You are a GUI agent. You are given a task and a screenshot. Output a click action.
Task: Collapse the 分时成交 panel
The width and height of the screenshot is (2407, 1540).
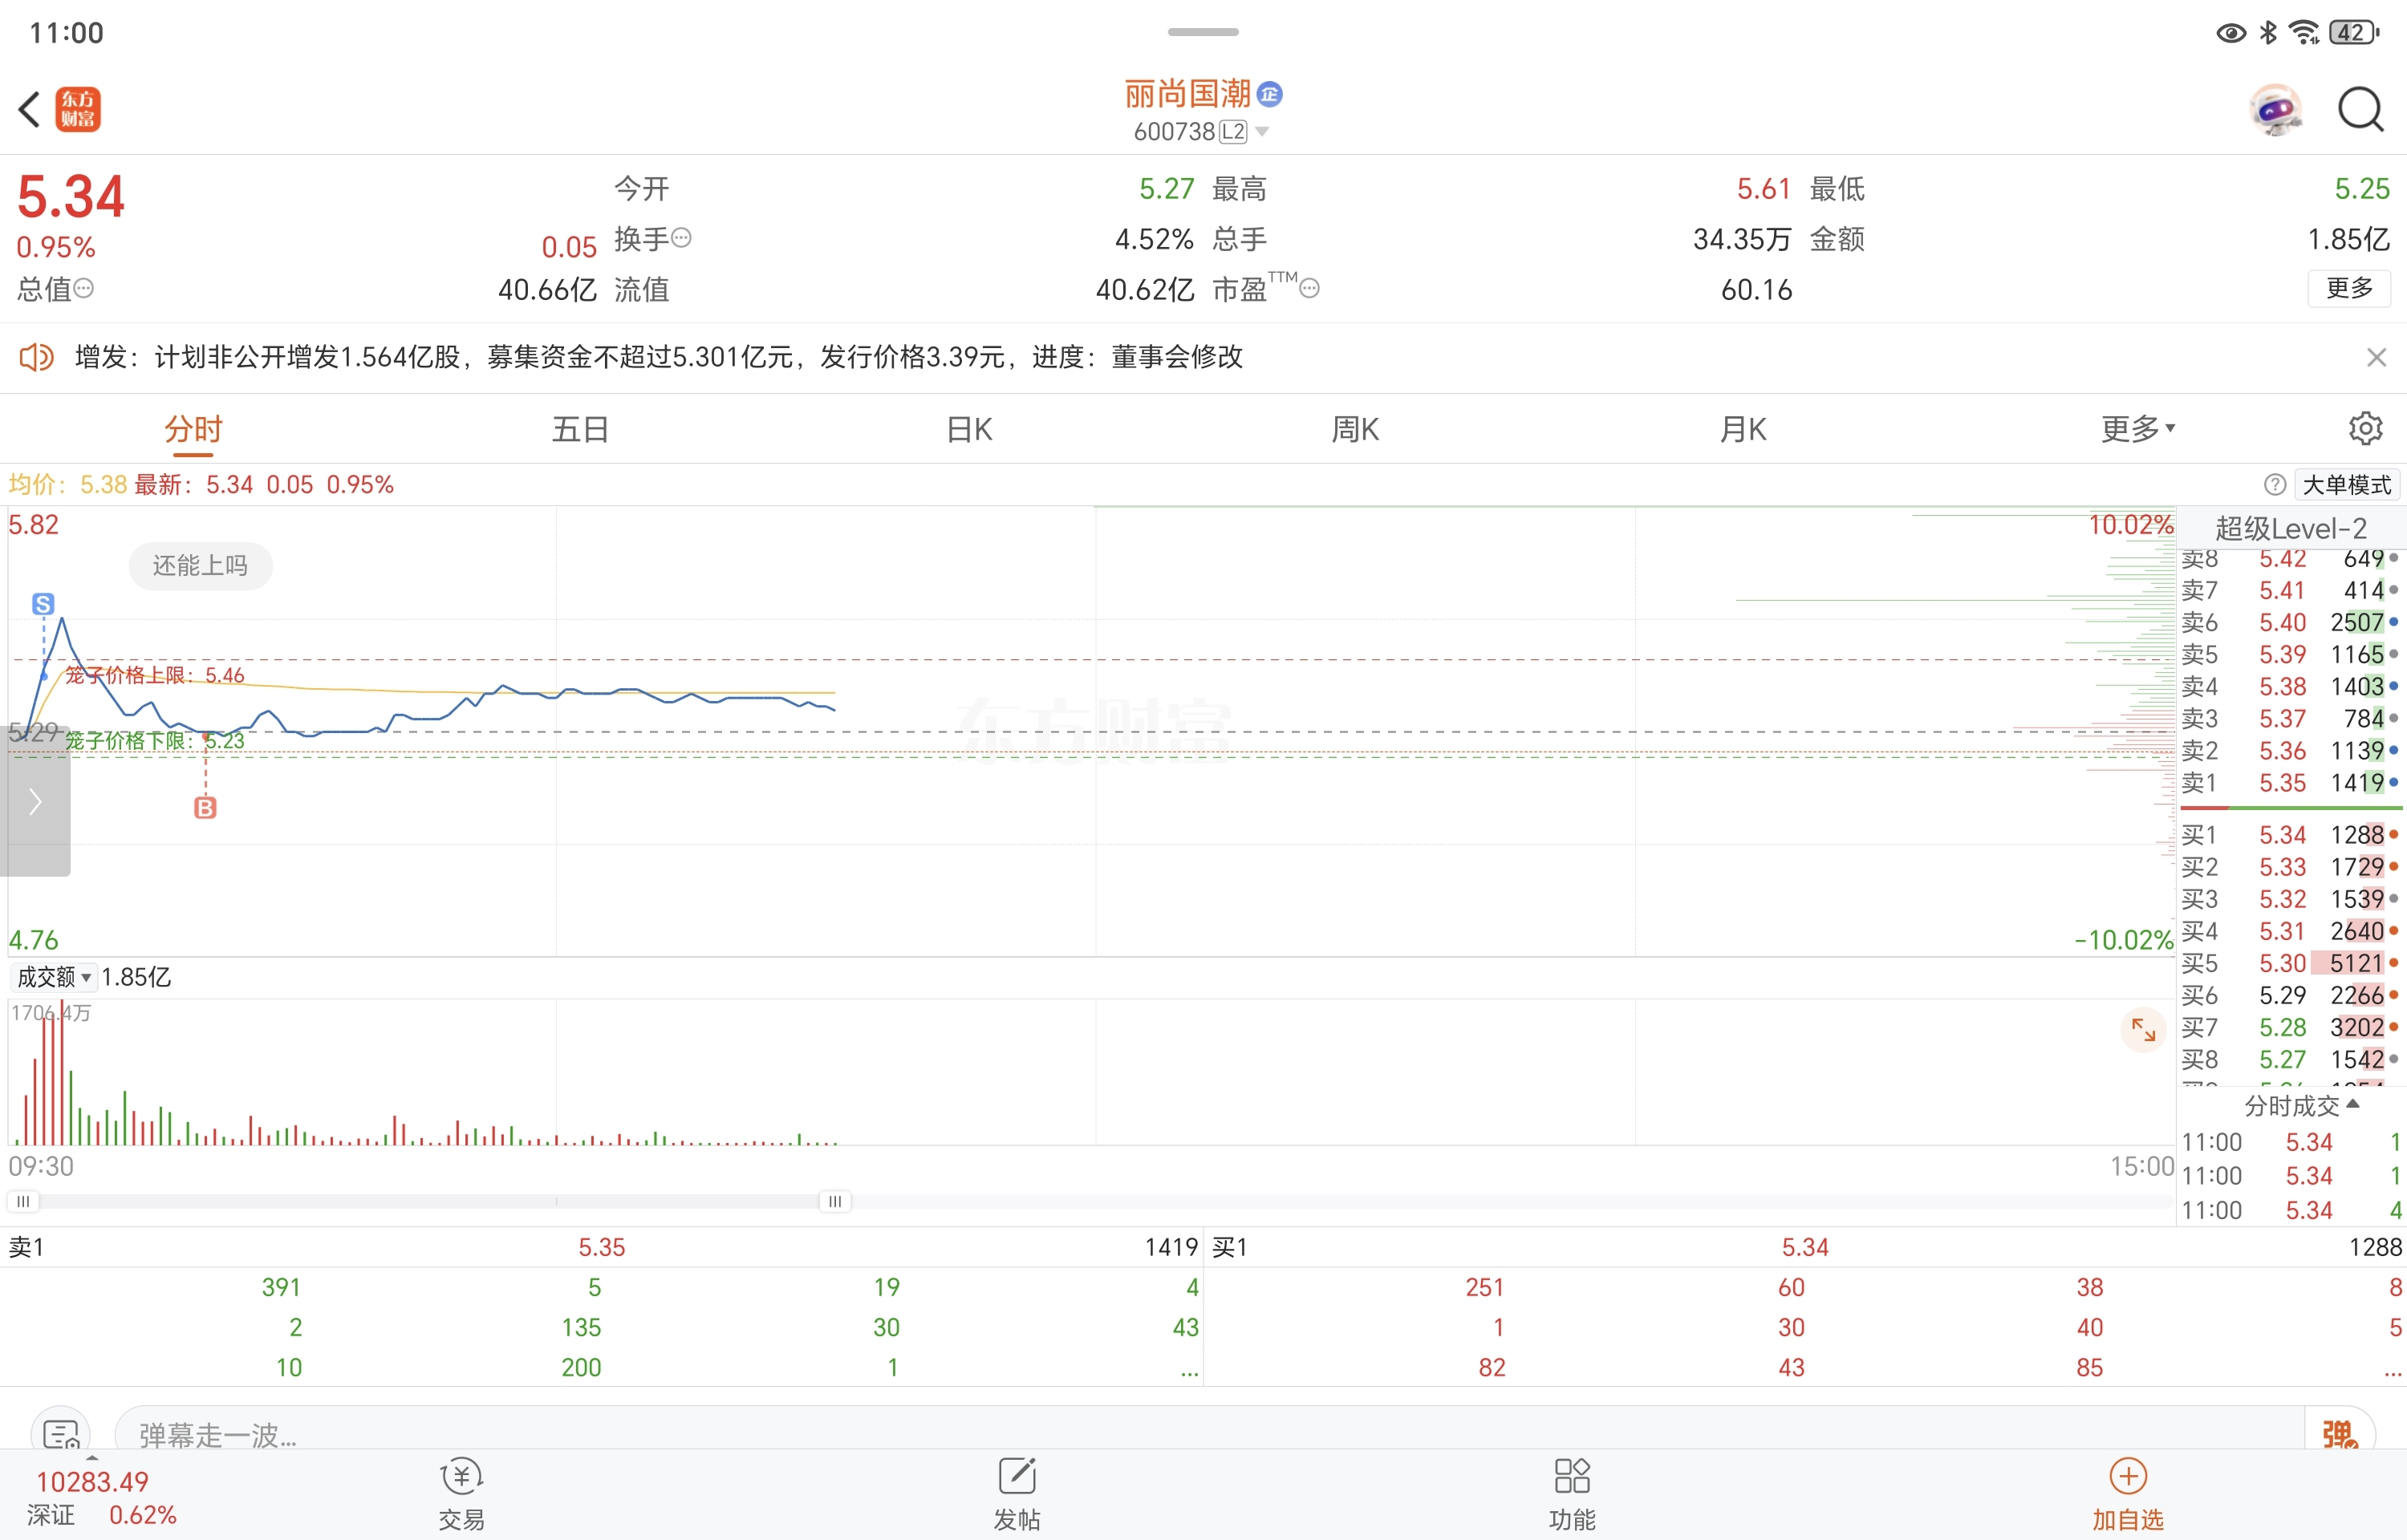pos(2301,1106)
